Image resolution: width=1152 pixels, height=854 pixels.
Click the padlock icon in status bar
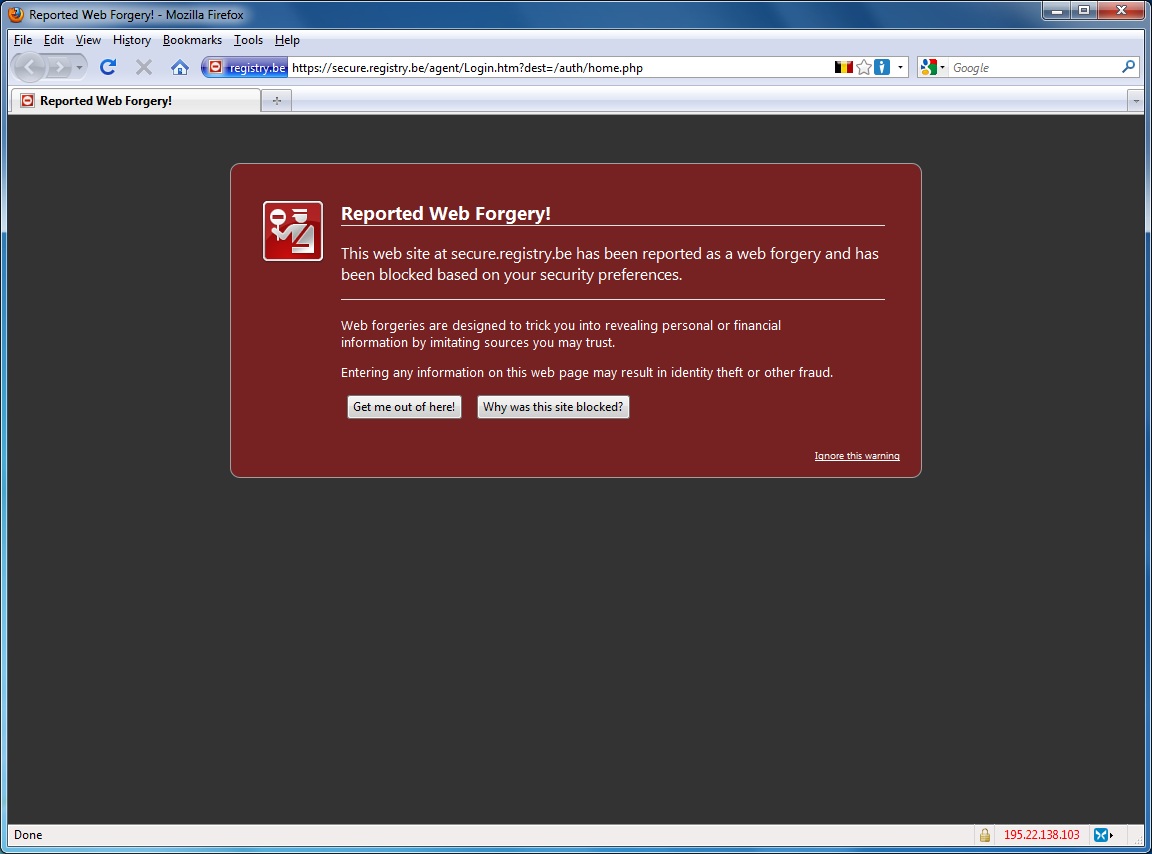pos(984,835)
